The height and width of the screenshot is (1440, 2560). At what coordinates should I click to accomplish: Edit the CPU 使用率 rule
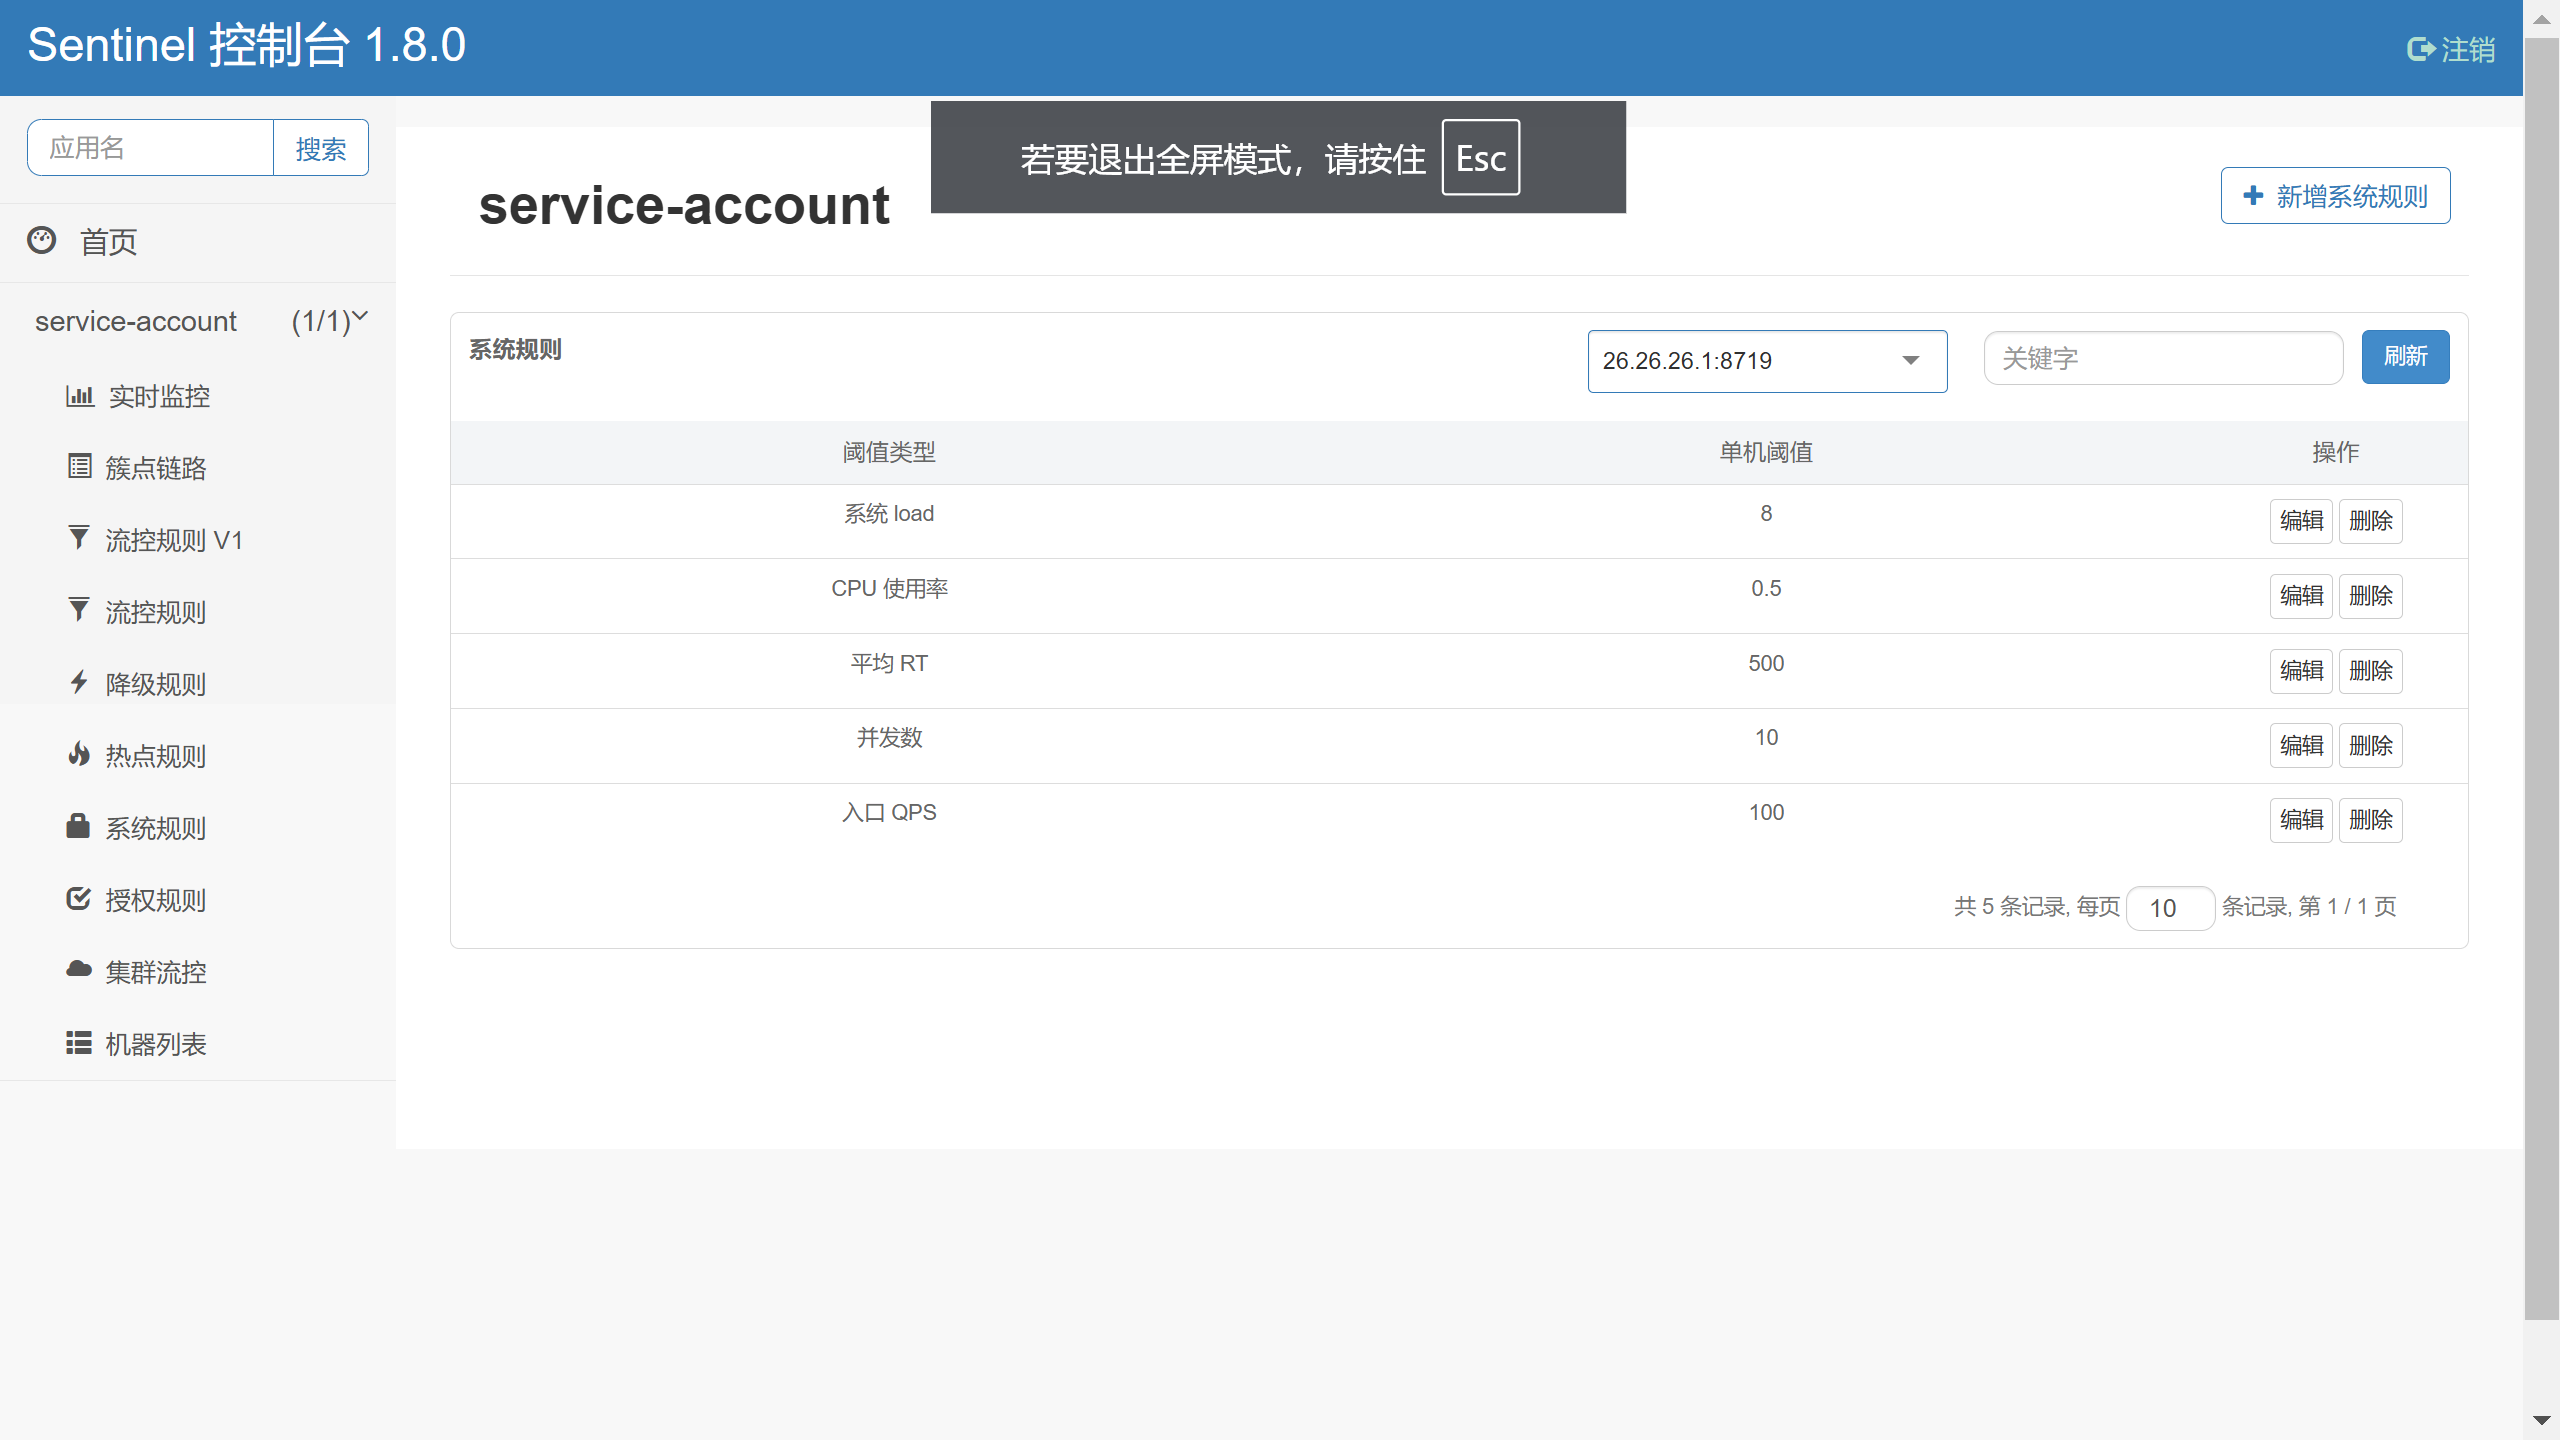[2301, 596]
